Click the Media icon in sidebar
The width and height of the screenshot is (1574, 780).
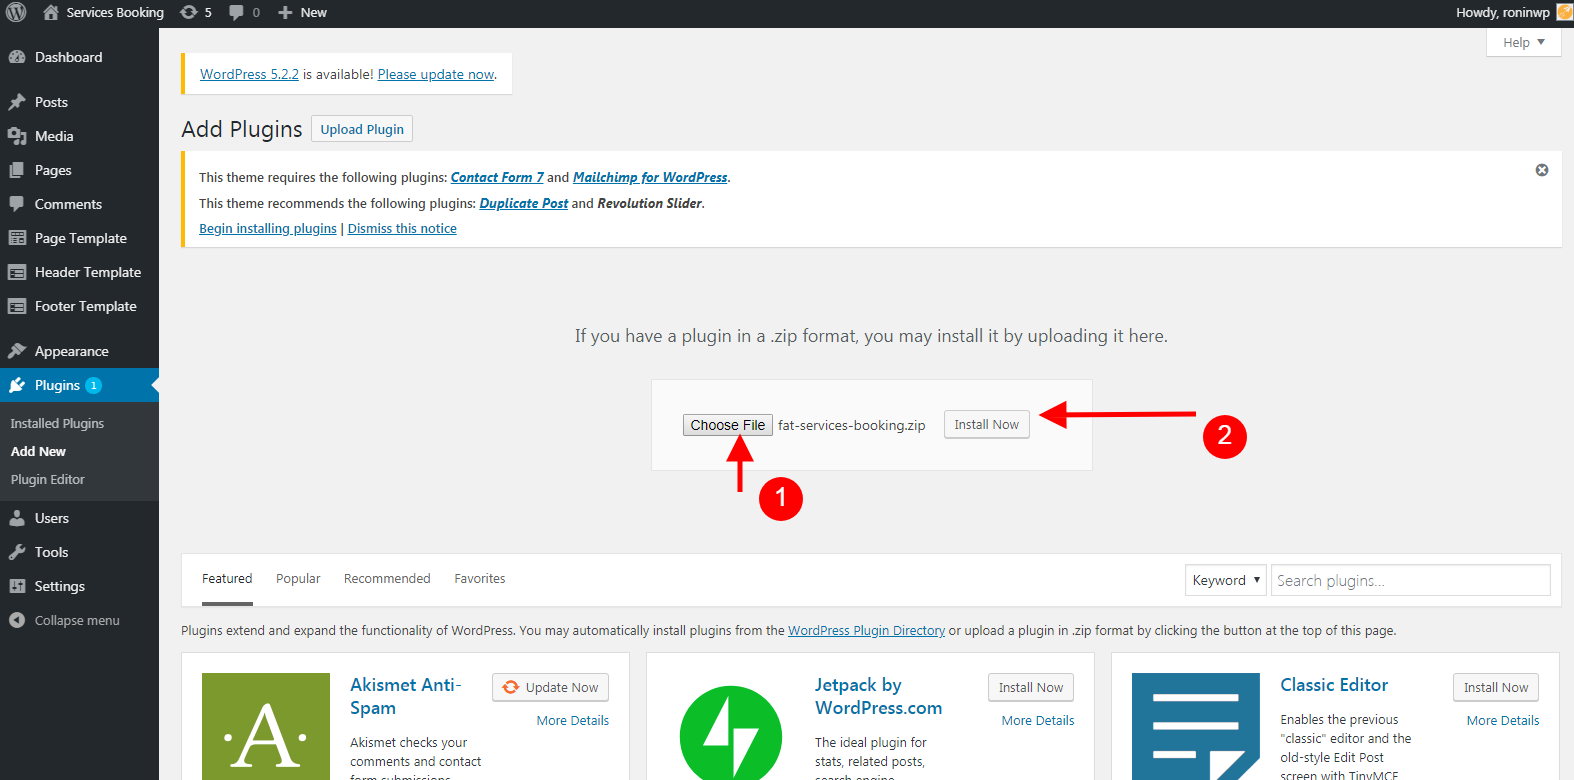pos(17,136)
